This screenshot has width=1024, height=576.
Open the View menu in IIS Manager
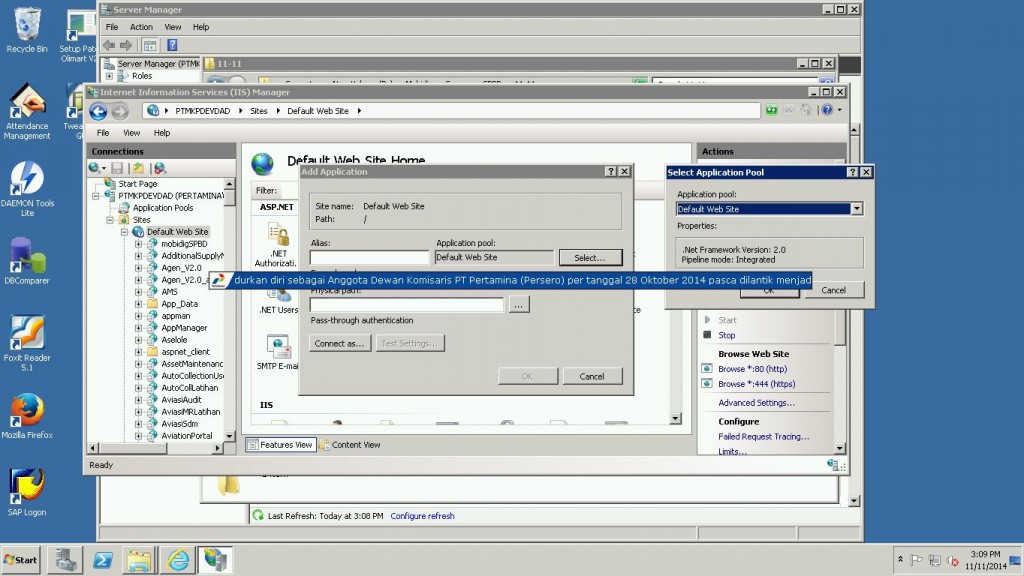pyautogui.click(x=131, y=132)
